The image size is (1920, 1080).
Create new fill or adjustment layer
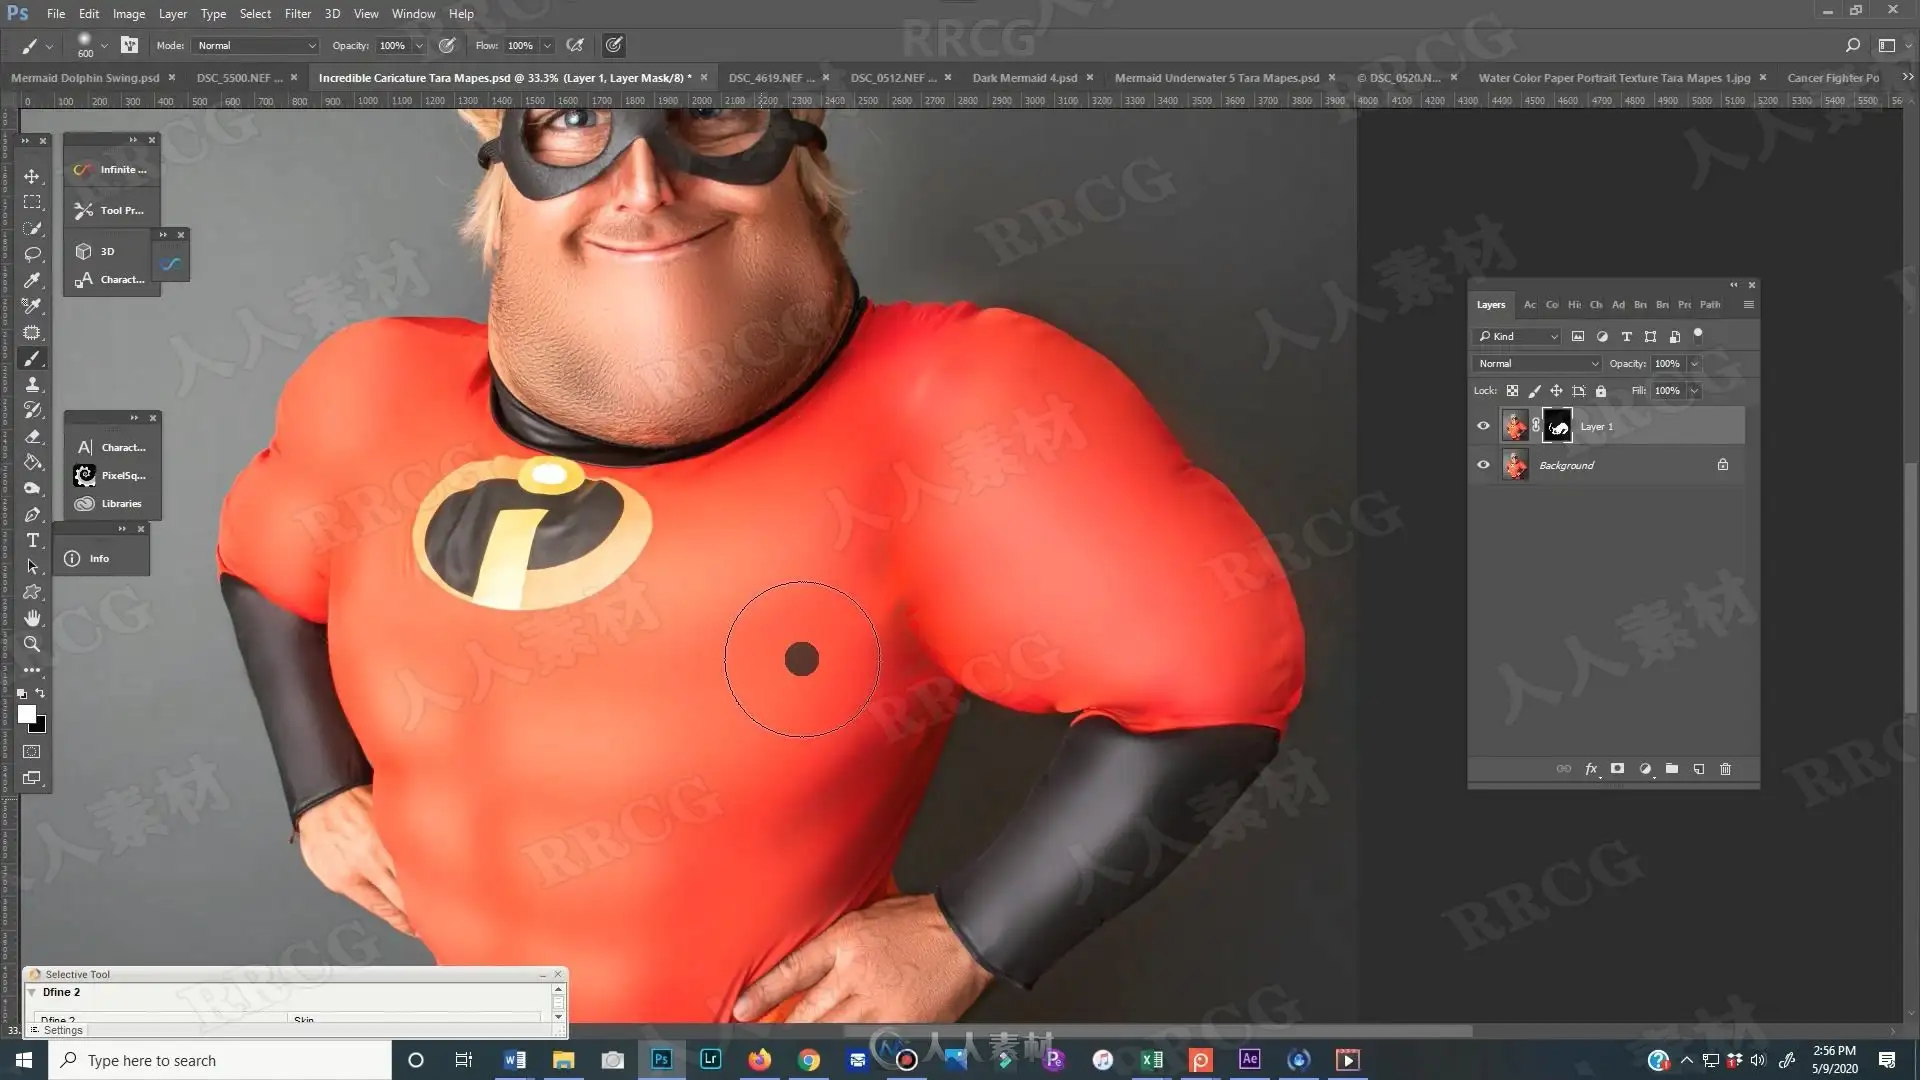tap(1645, 769)
